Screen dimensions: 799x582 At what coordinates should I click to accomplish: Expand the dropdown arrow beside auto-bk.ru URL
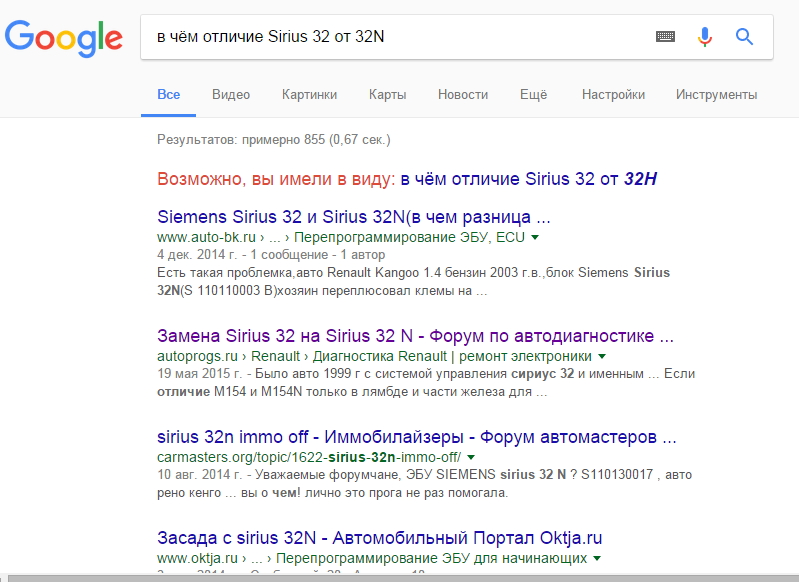[535, 237]
